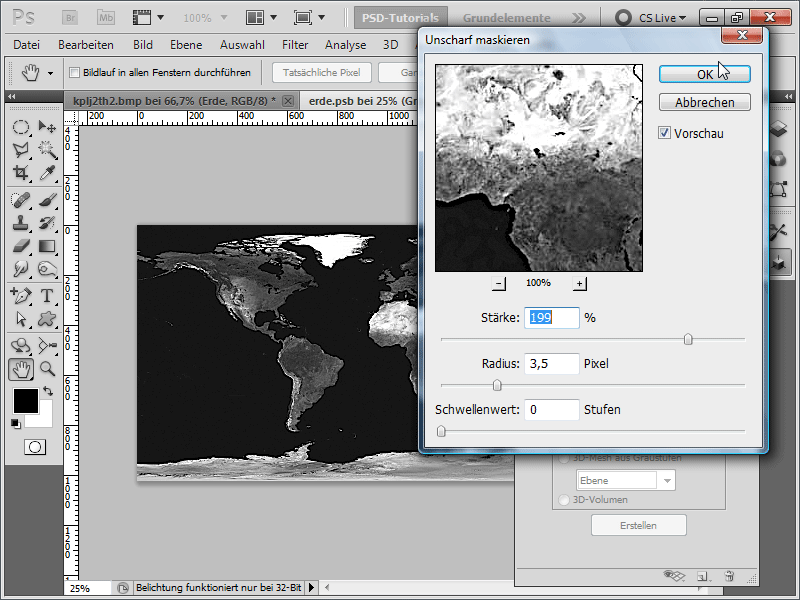800x600 pixels.
Task: Open the Ebene combo box
Action: [x=626, y=481]
